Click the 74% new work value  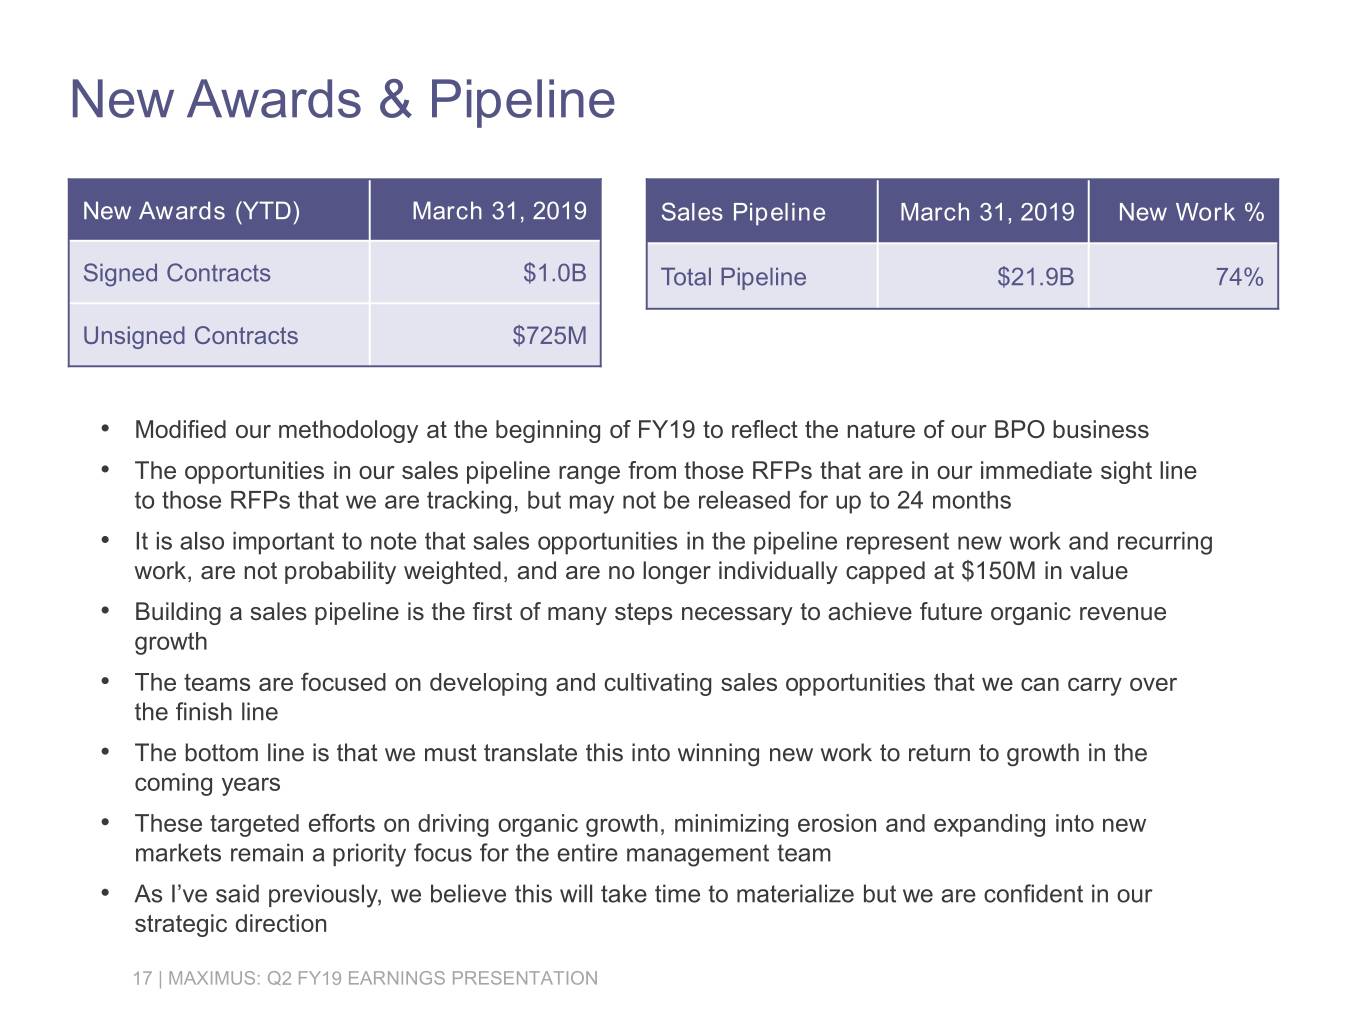click(x=1239, y=277)
